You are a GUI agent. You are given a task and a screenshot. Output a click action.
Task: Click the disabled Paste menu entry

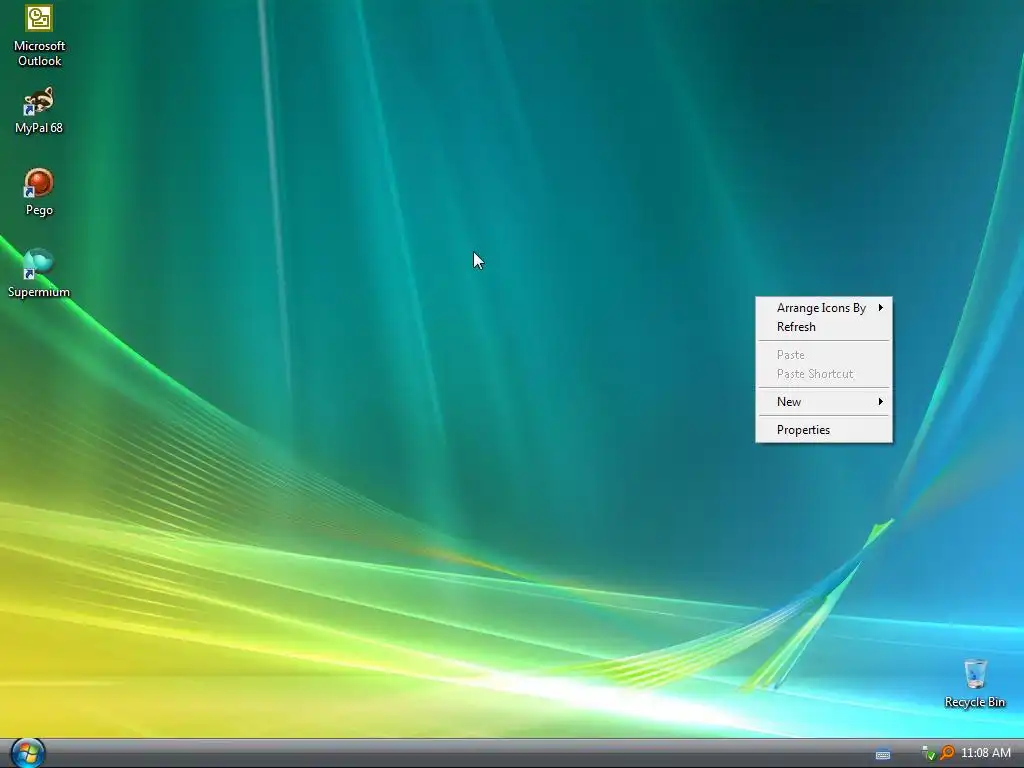coord(824,355)
